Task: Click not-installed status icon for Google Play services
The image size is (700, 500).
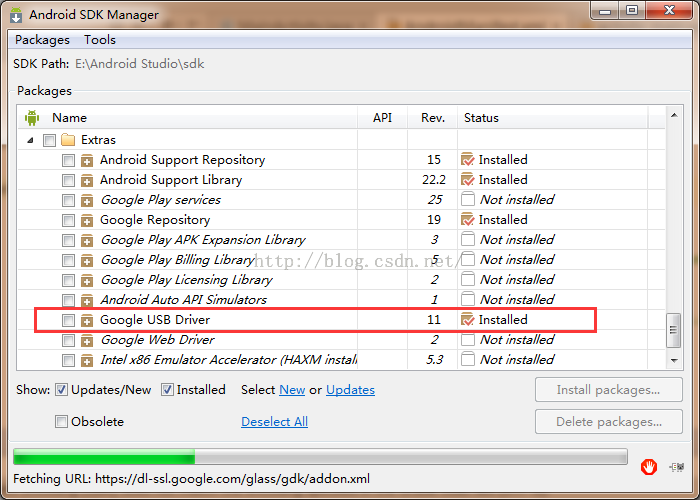Action: point(467,199)
